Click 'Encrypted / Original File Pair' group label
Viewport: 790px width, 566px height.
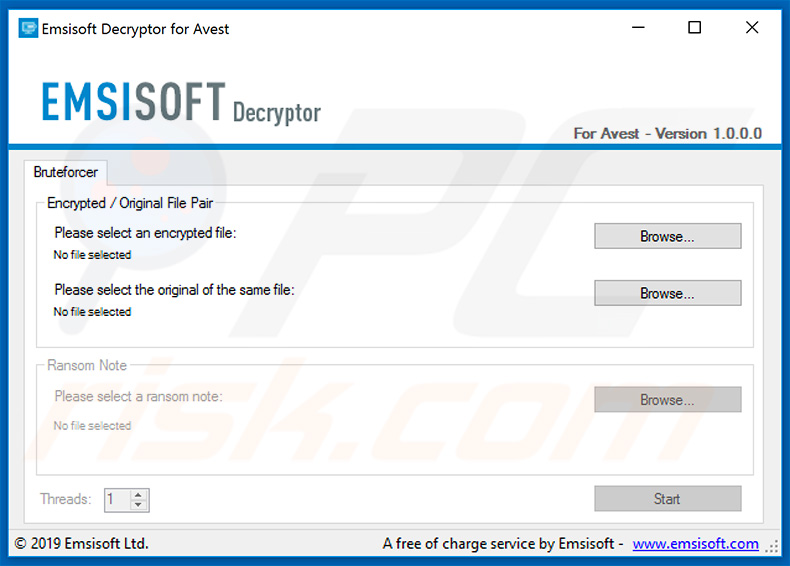click(130, 203)
